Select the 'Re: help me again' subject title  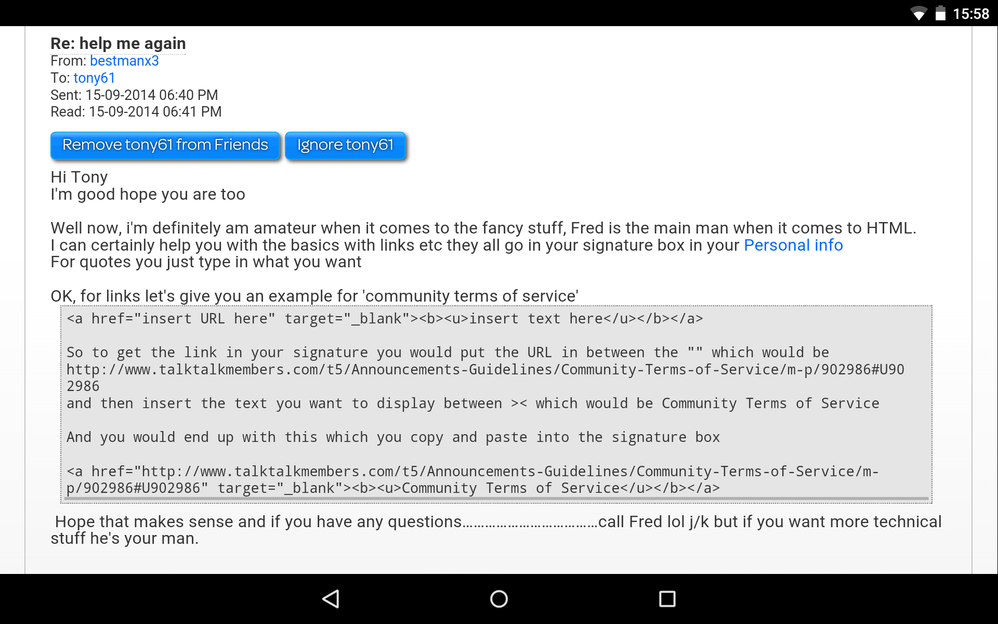(x=118, y=43)
